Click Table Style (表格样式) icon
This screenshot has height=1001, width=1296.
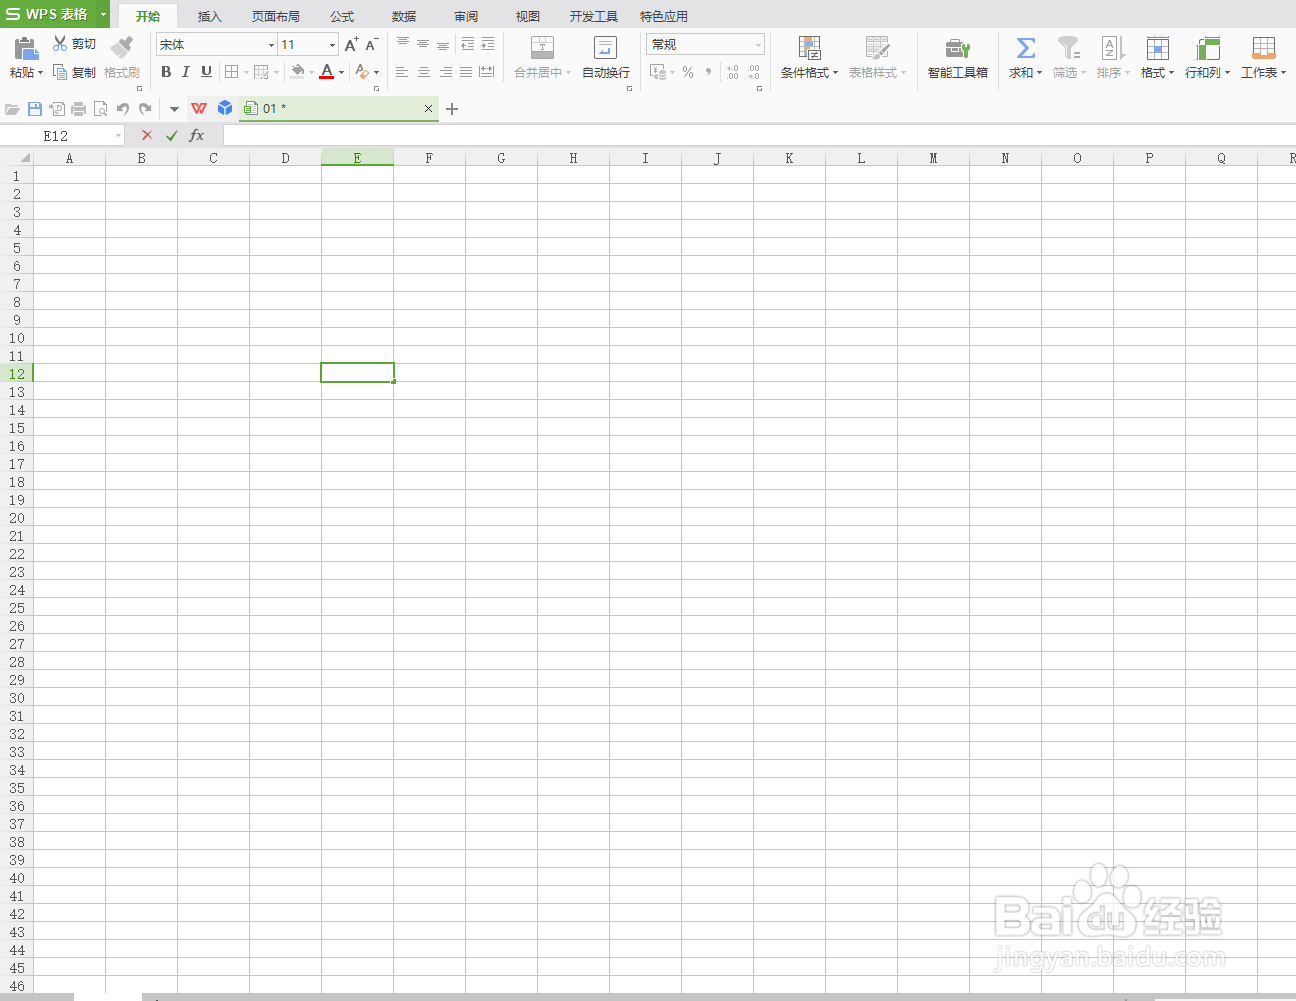coord(877,48)
